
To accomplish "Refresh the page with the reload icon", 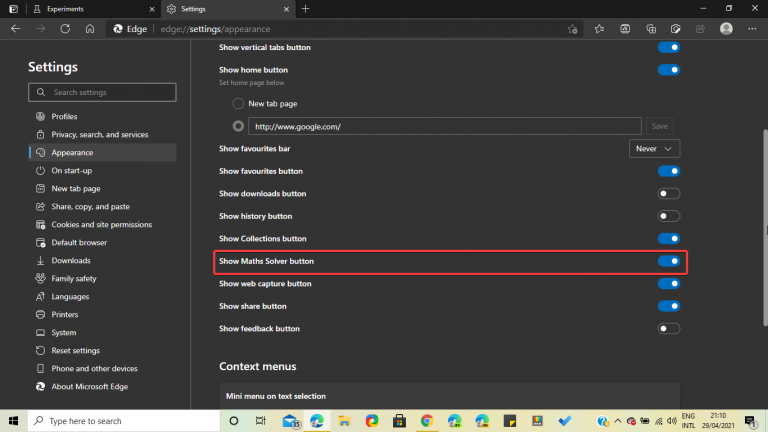I will click(x=65, y=29).
